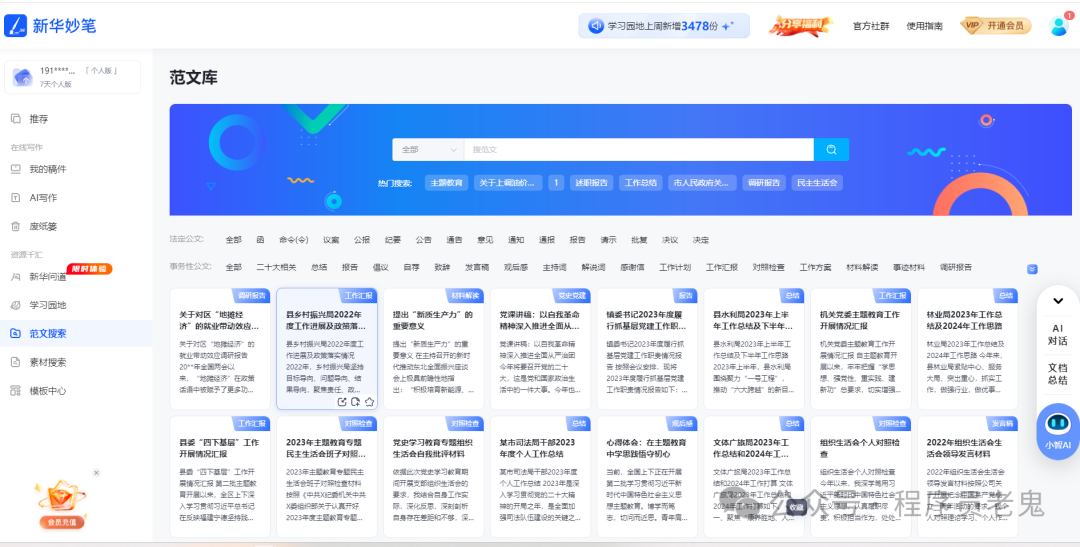1080x547 pixels.
Task: Open the user avatar with notification badge
Action: (1059, 25)
